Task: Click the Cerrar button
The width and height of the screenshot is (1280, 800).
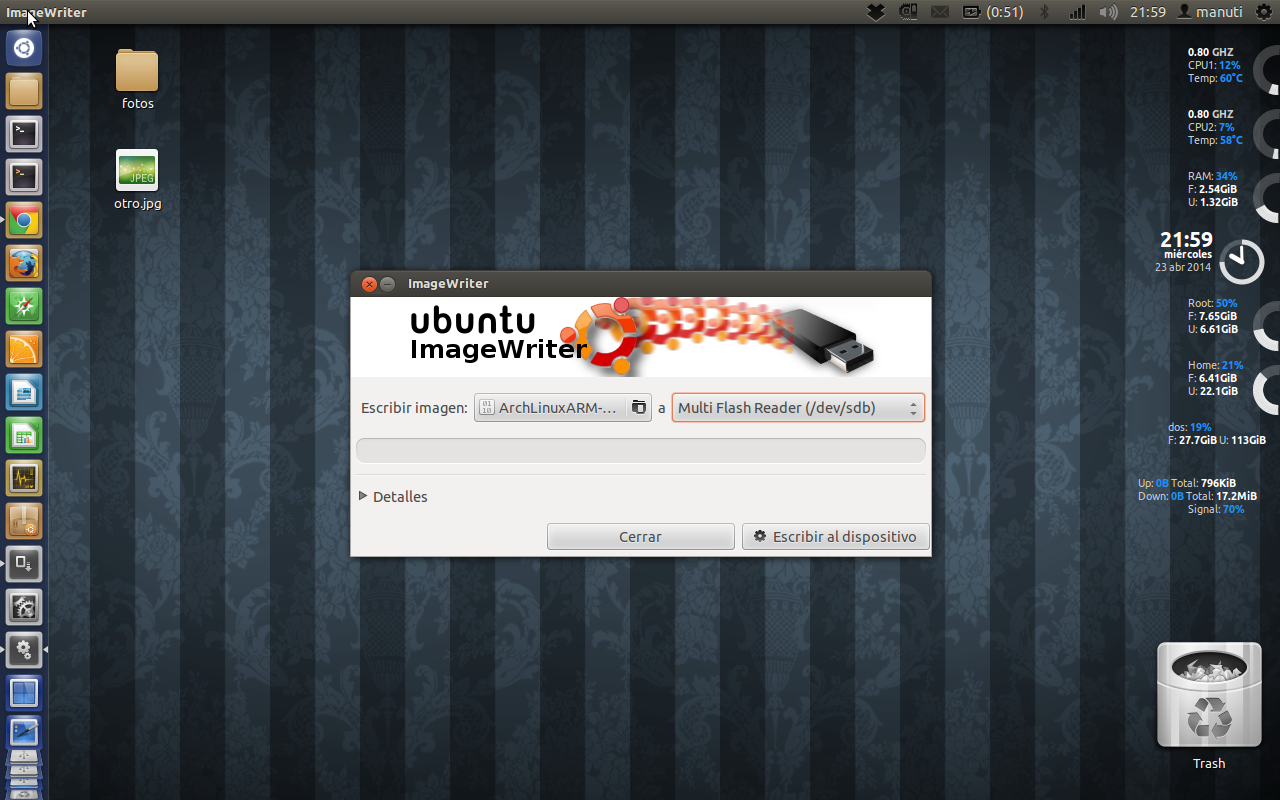Action: [x=640, y=537]
